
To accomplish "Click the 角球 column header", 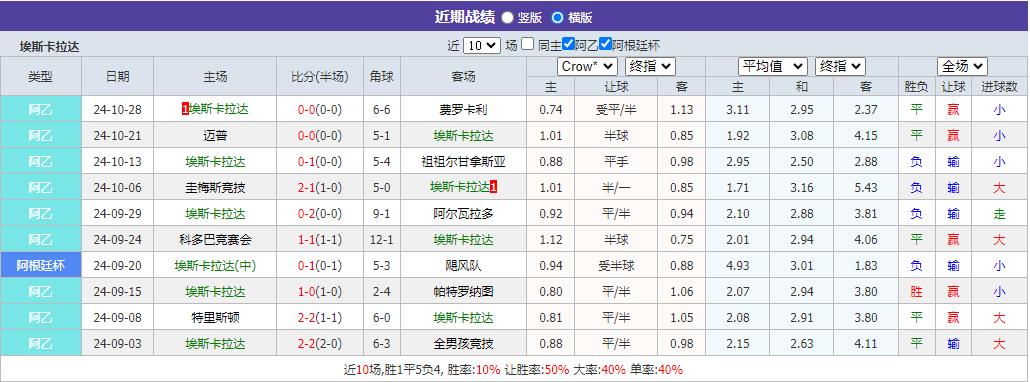I will point(382,76).
